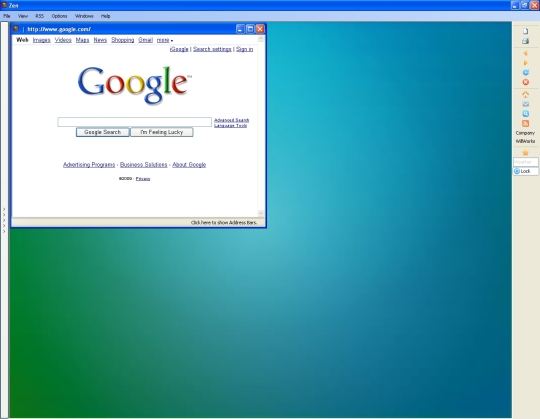The width and height of the screenshot is (540, 419).
Task: Minimize the google.com child window
Action: point(240,29)
